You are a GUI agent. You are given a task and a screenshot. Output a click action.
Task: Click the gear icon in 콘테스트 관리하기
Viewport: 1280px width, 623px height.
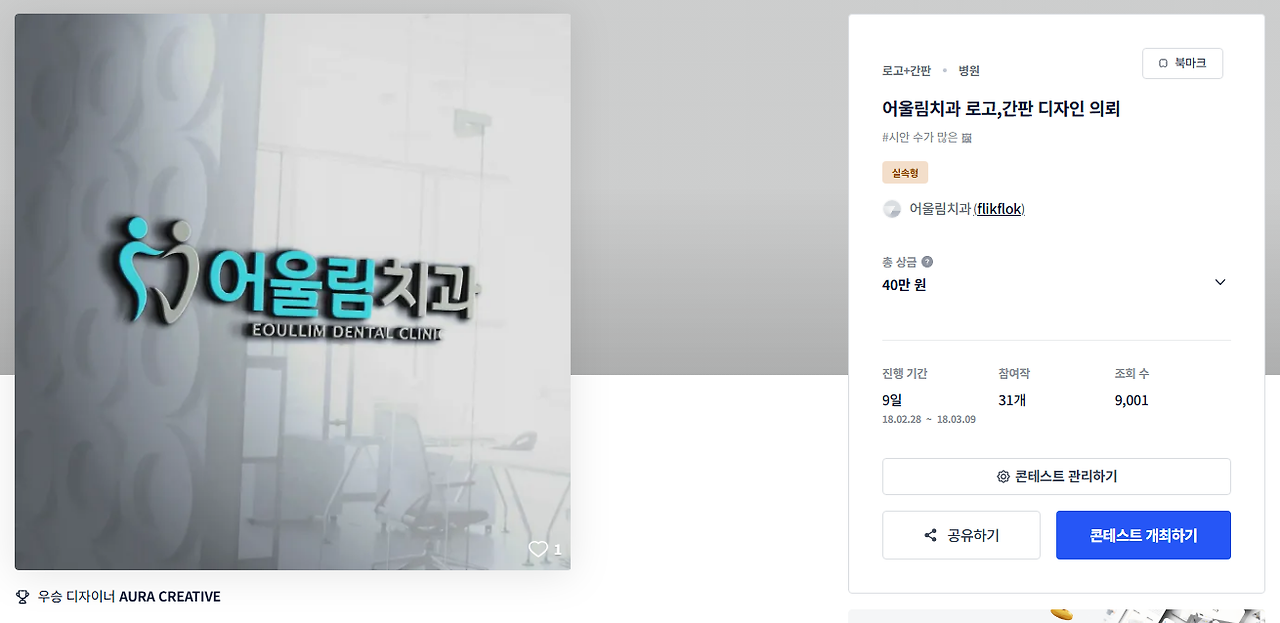click(x=1003, y=477)
